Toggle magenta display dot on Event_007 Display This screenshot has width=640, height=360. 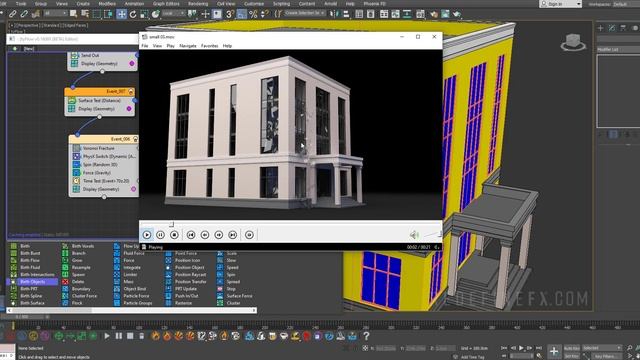click(x=129, y=109)
